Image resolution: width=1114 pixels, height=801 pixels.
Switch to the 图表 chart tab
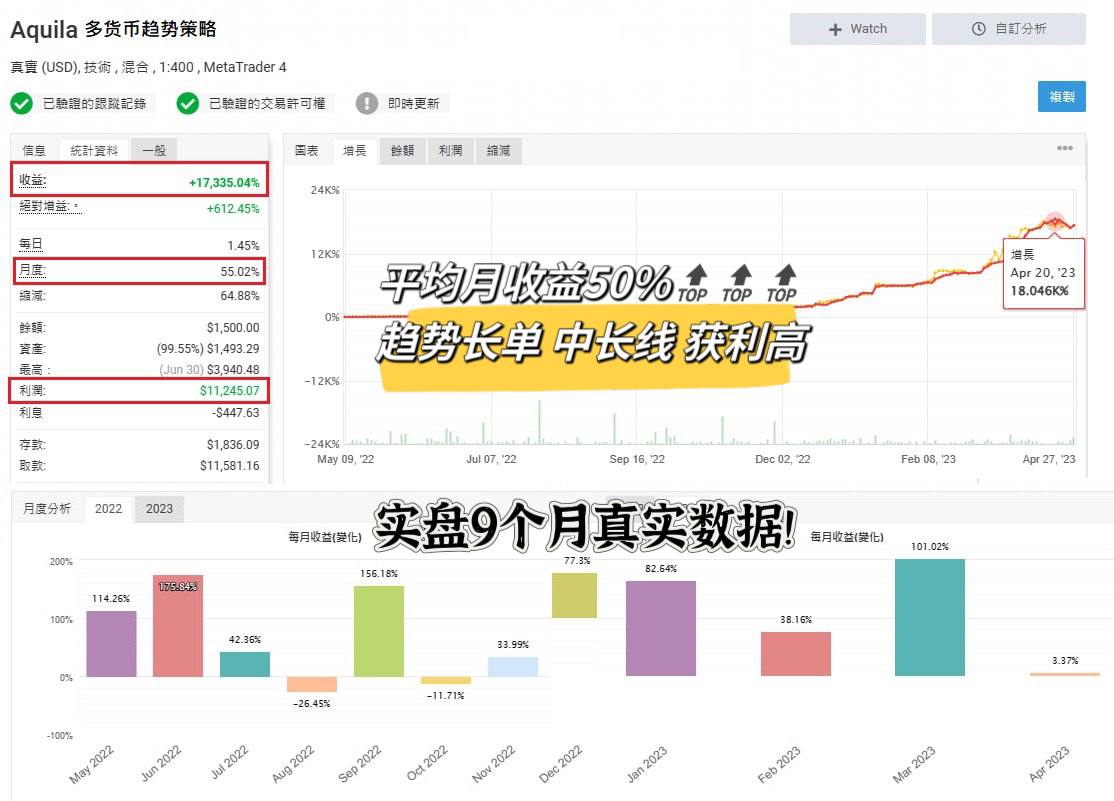pos(306,151)
